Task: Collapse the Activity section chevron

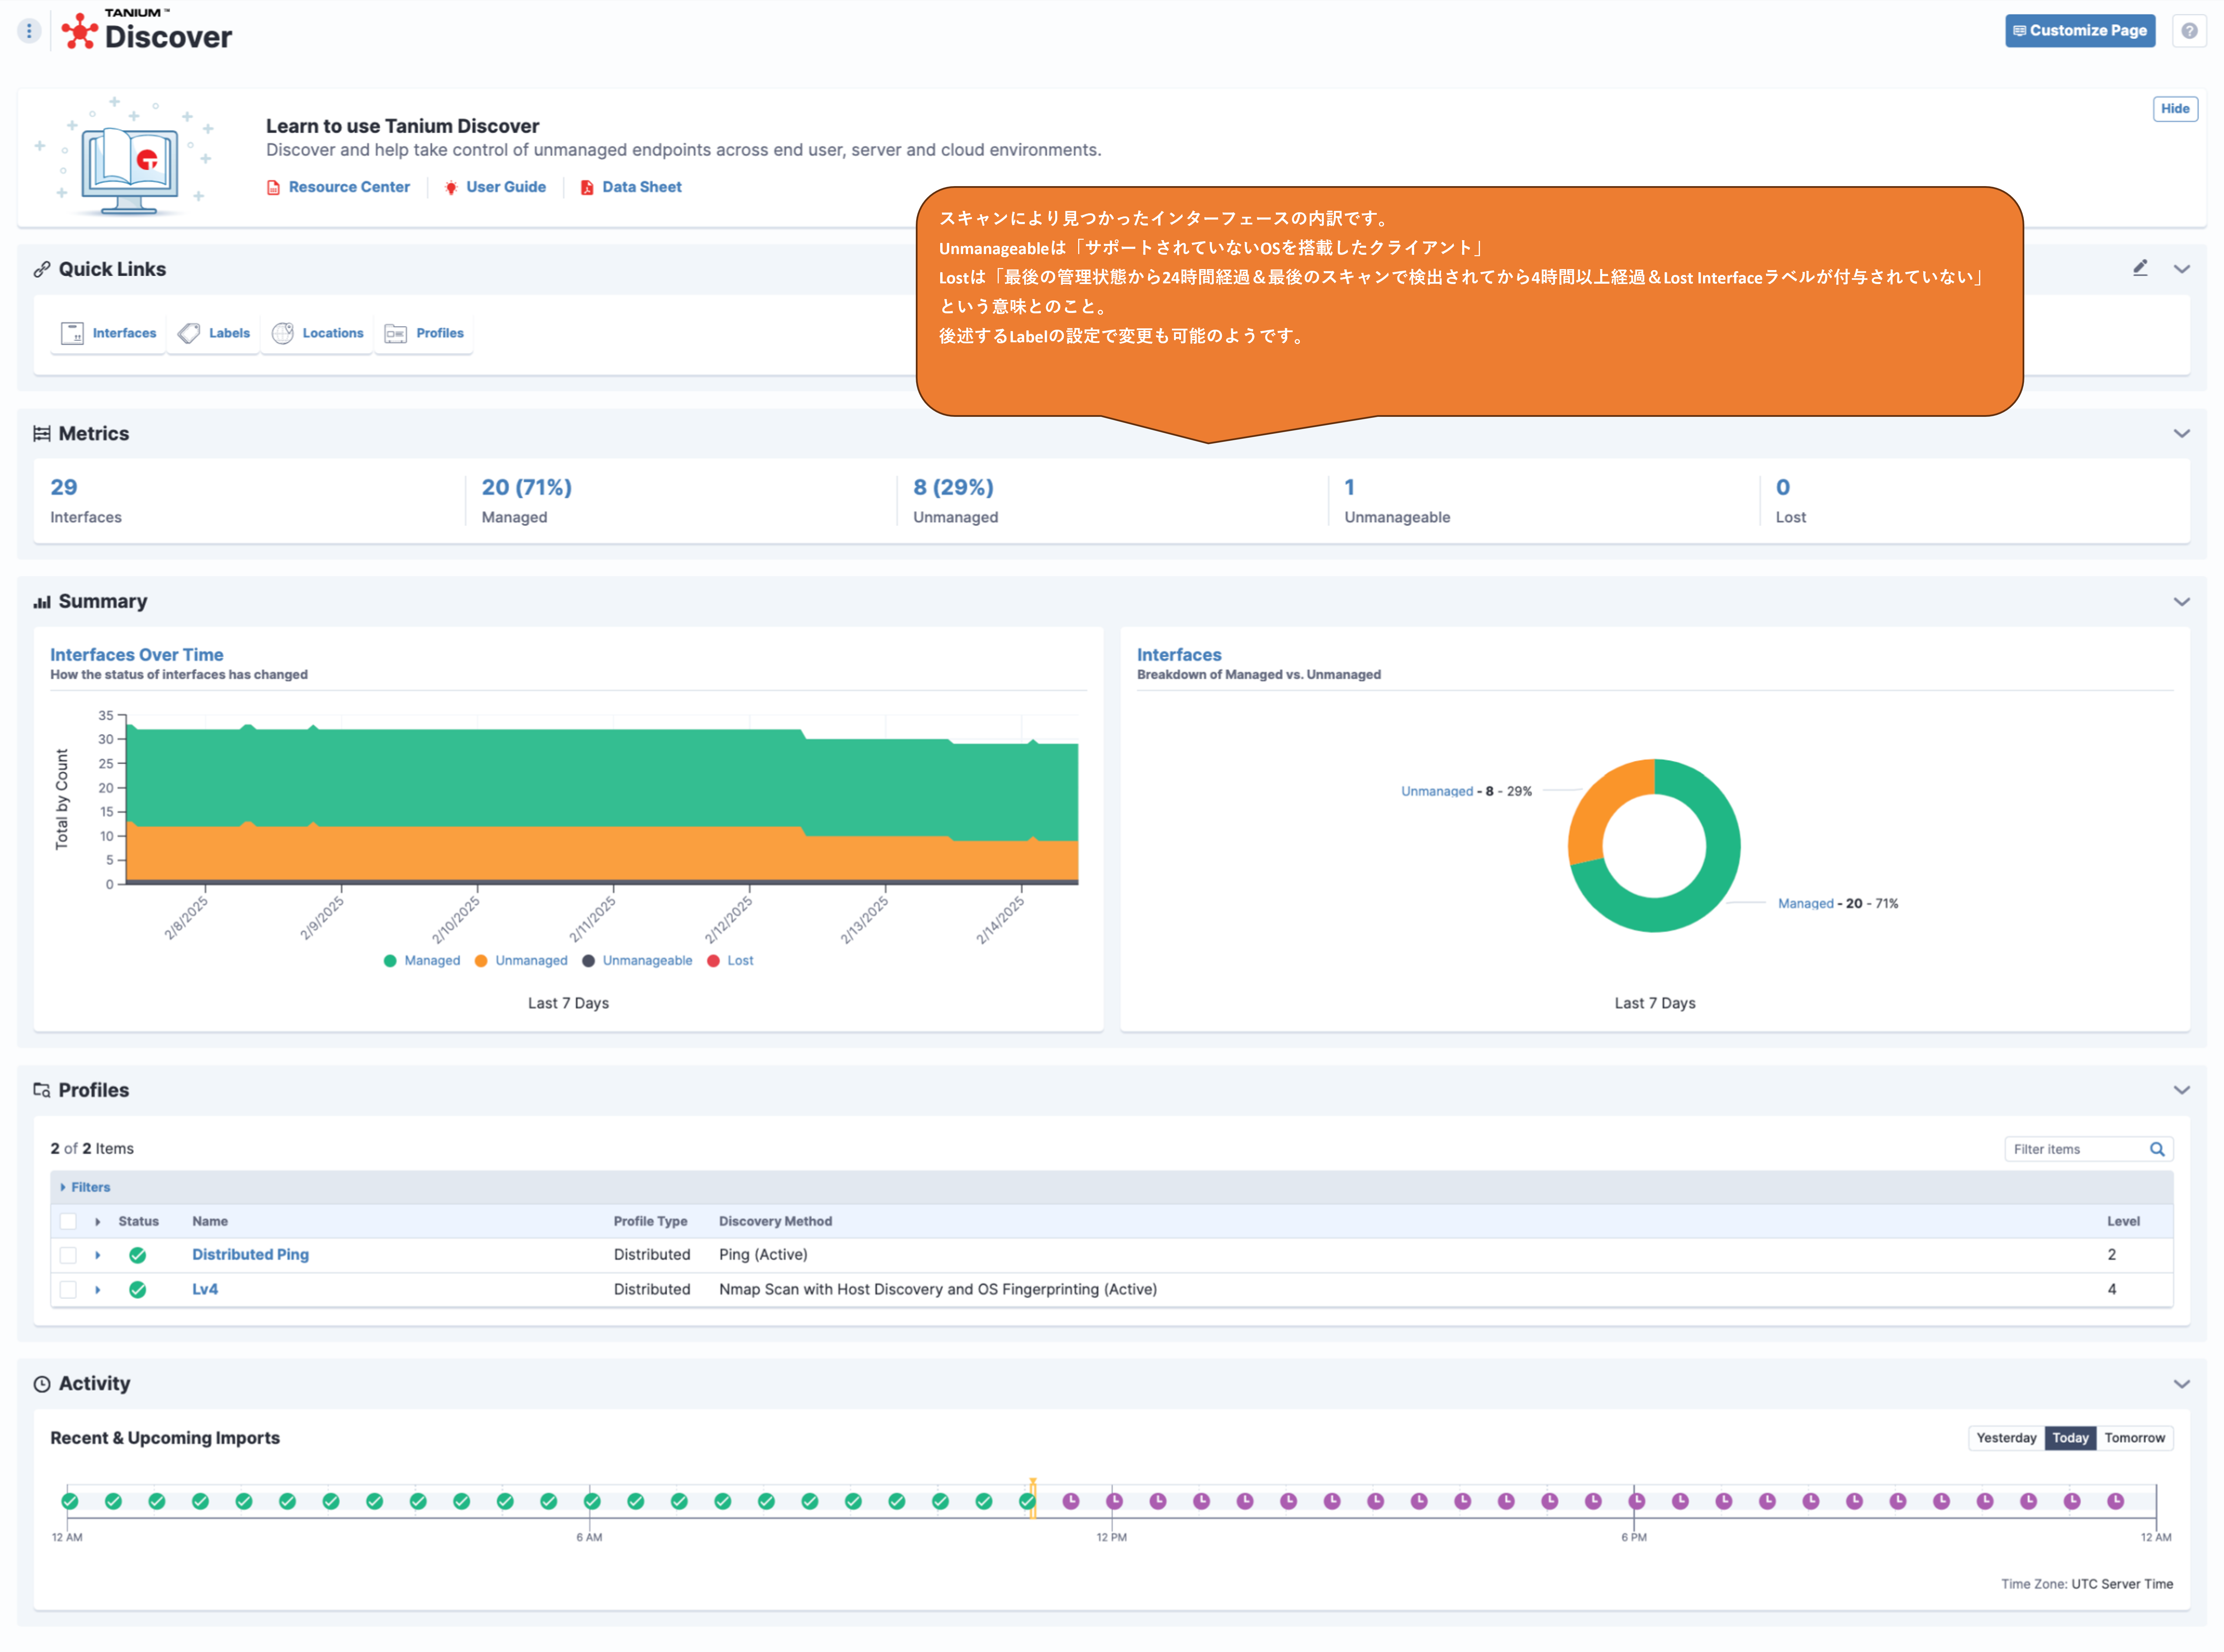Action: click(2182, 1384)
